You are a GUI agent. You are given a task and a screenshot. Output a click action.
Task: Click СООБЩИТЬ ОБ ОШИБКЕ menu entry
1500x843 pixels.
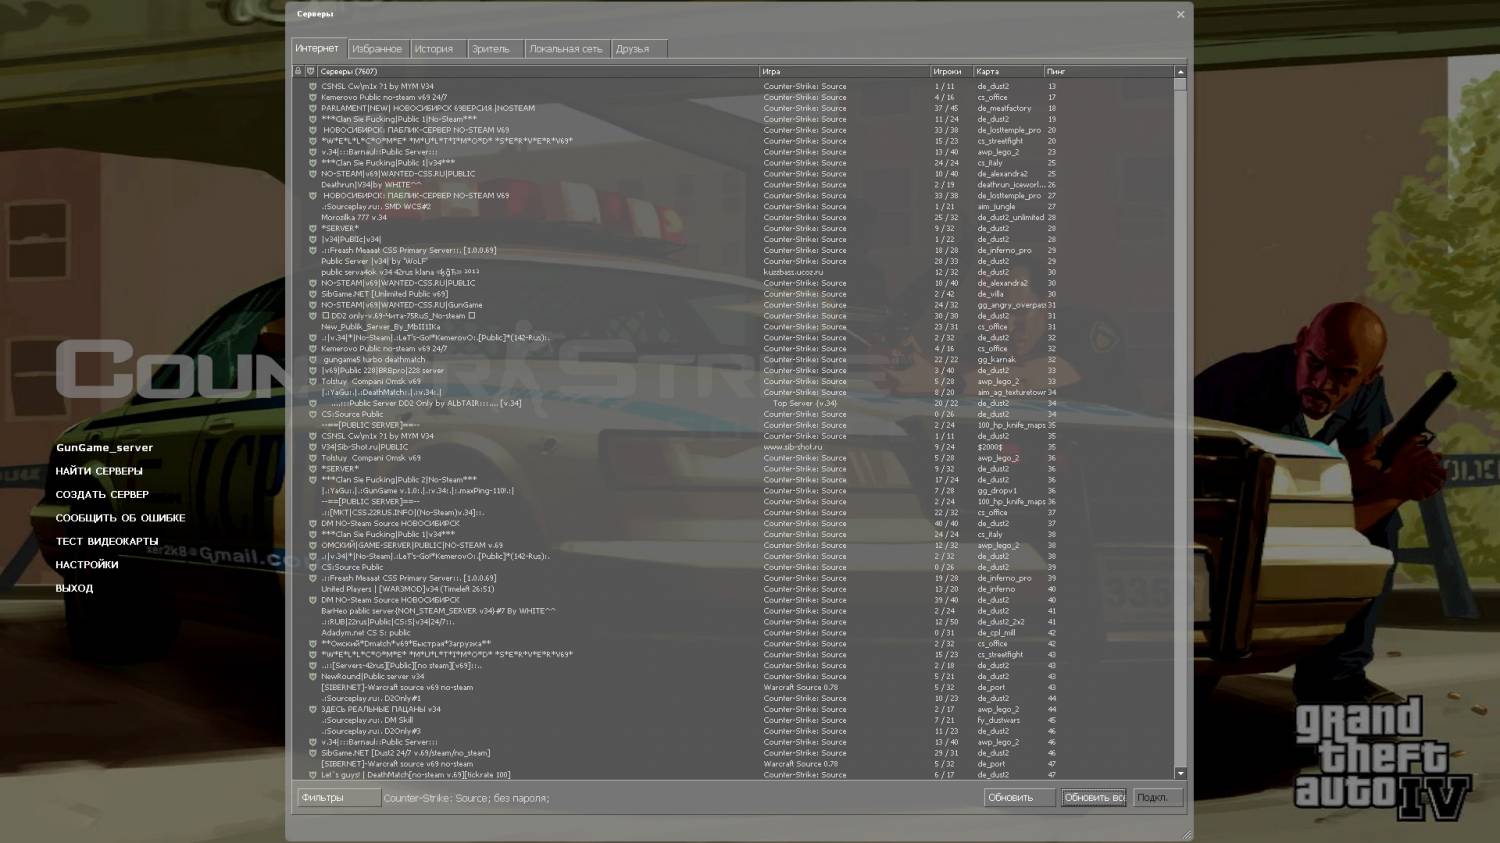(x=120, y=518)
